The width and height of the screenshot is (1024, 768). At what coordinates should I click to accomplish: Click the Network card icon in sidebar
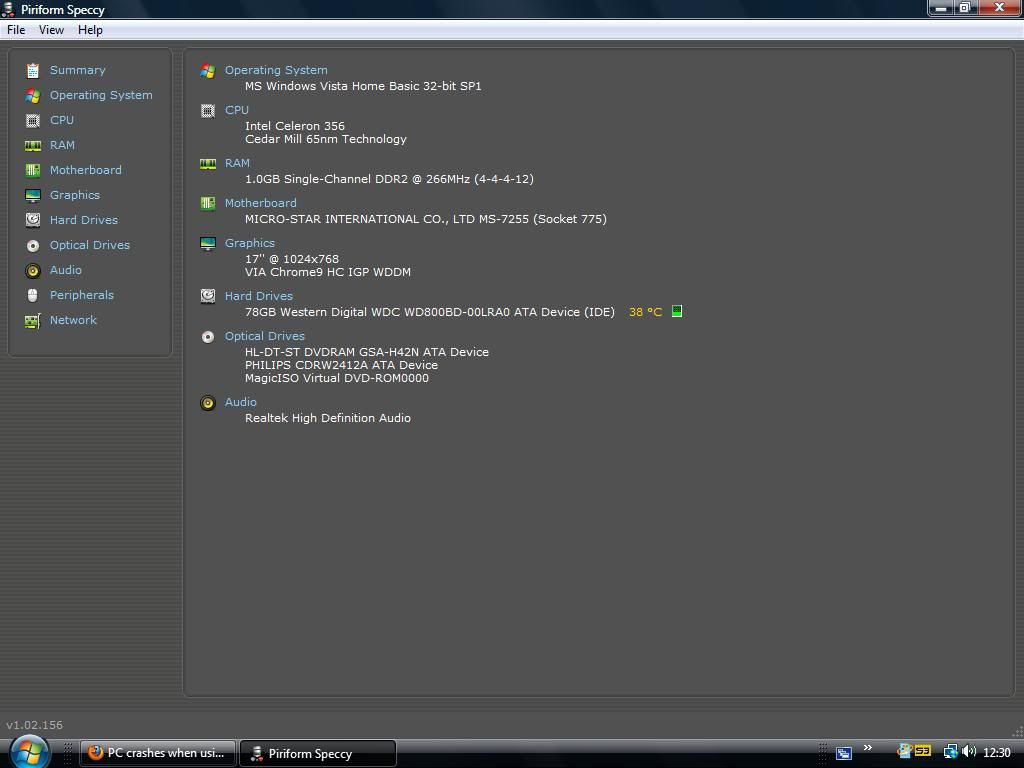33,321
